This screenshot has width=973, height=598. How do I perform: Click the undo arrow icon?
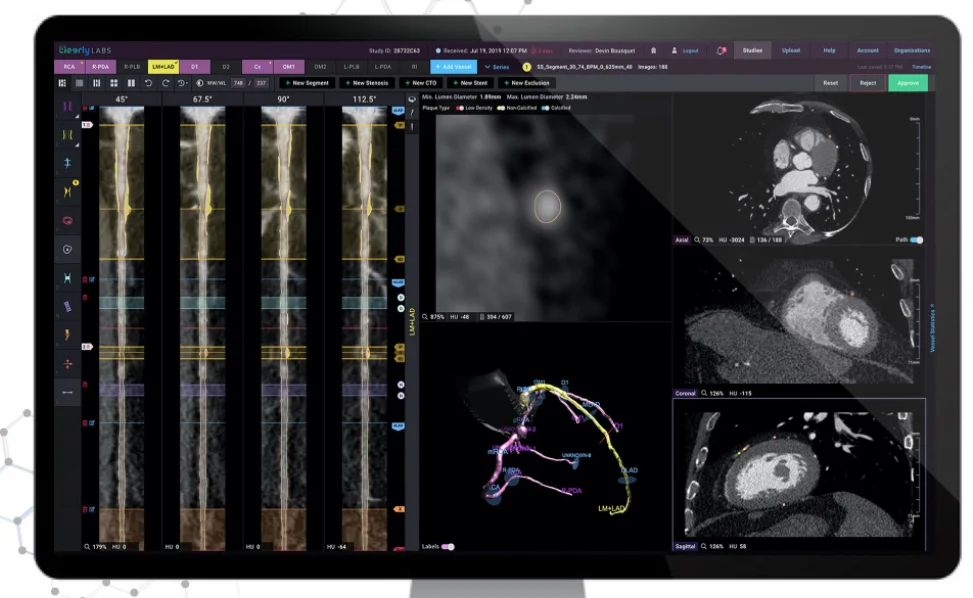point(148,83)
